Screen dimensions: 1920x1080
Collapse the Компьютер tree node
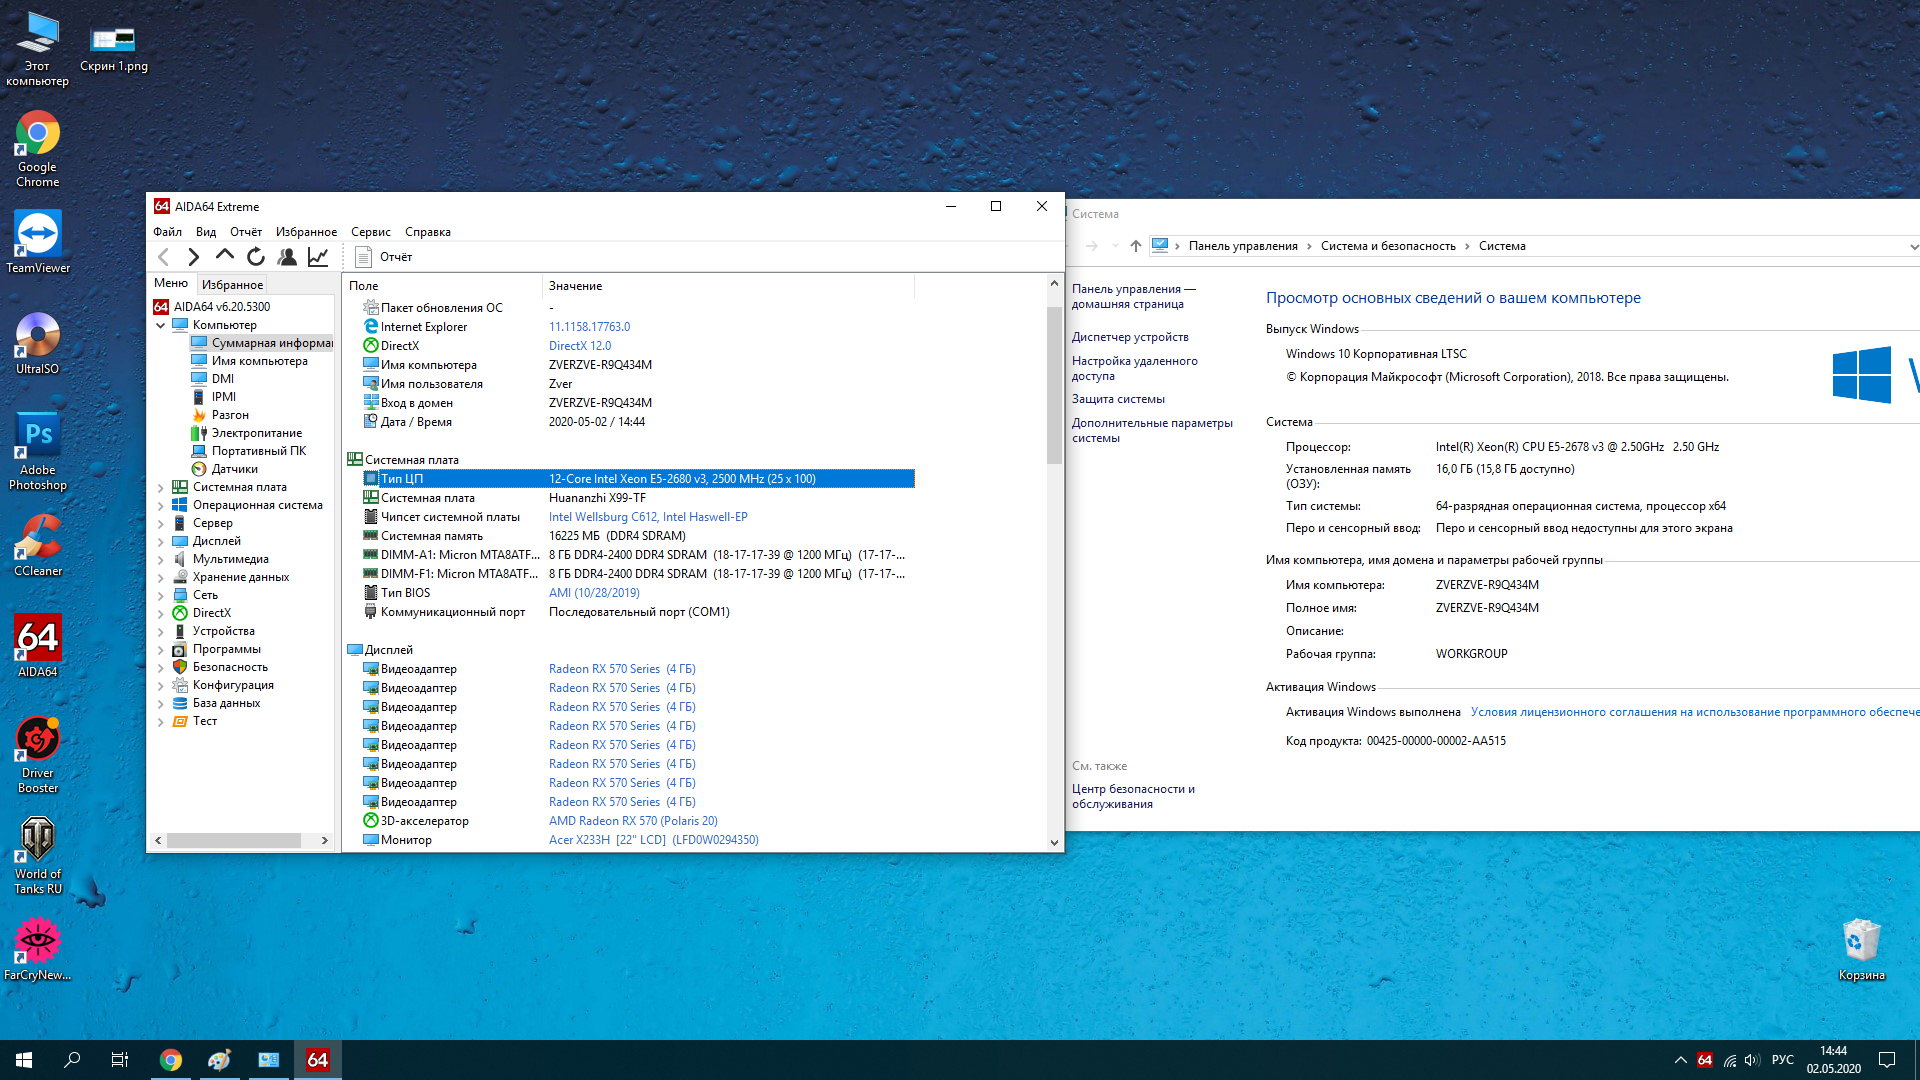pos(161,325)
